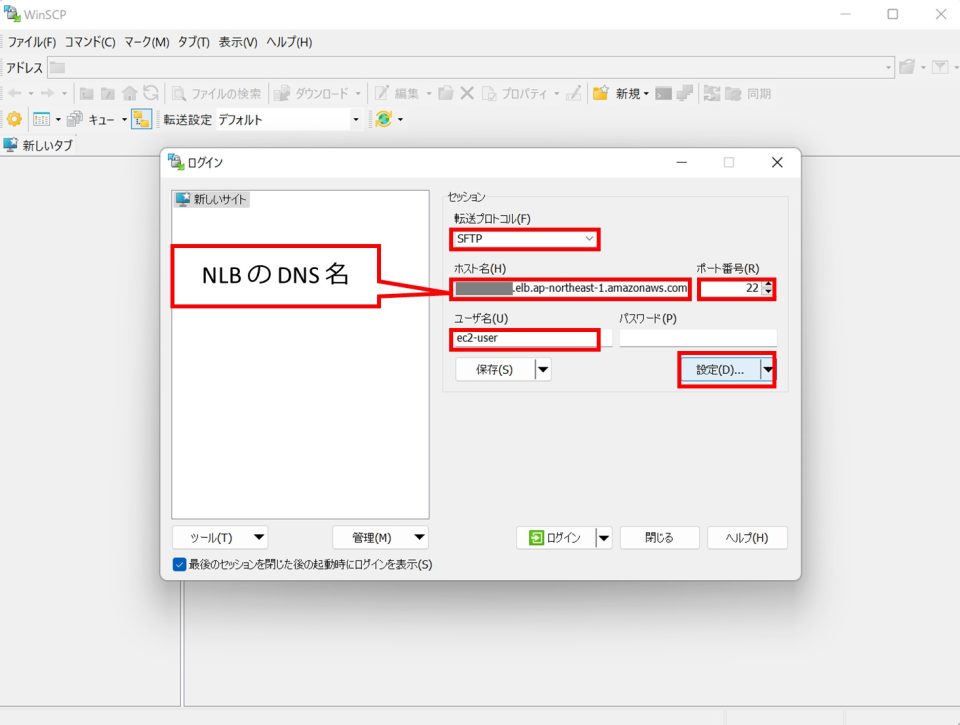Open the 転送プロトコル SFTP dropdown
Viewport: 960px width, 725px height.
tap(524, 239)
